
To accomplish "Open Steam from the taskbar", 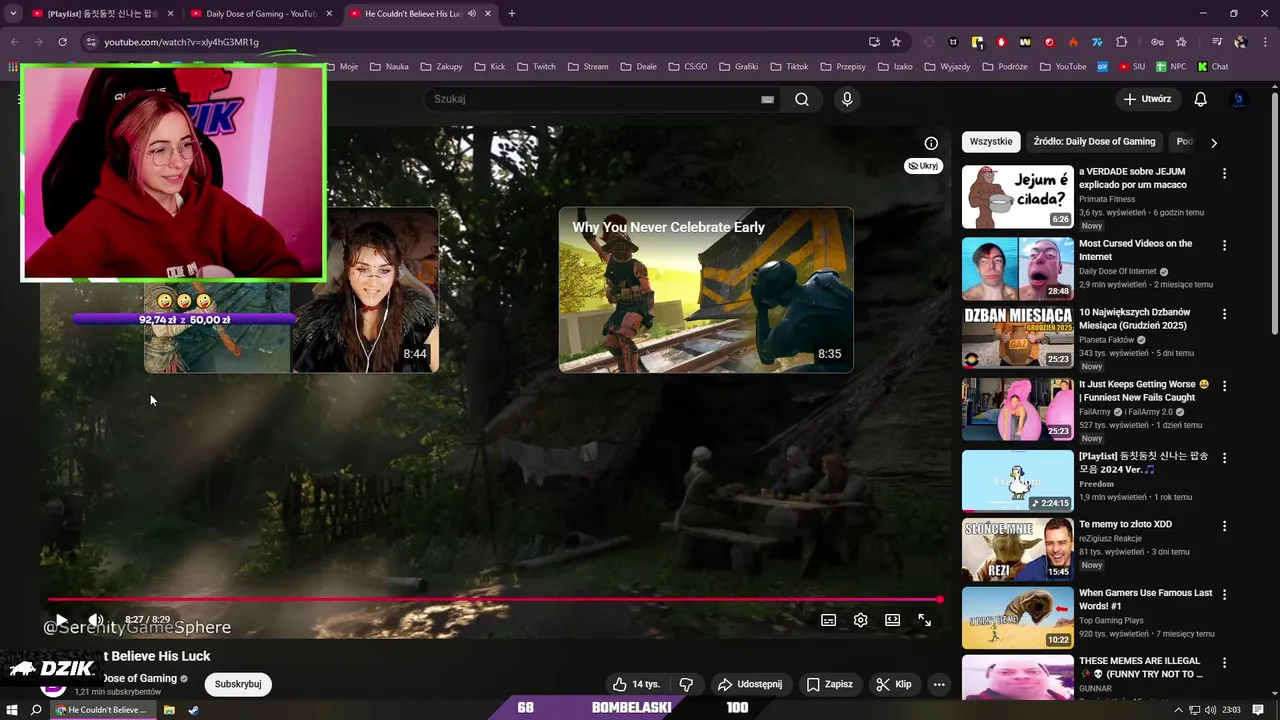I will point(193,710).
